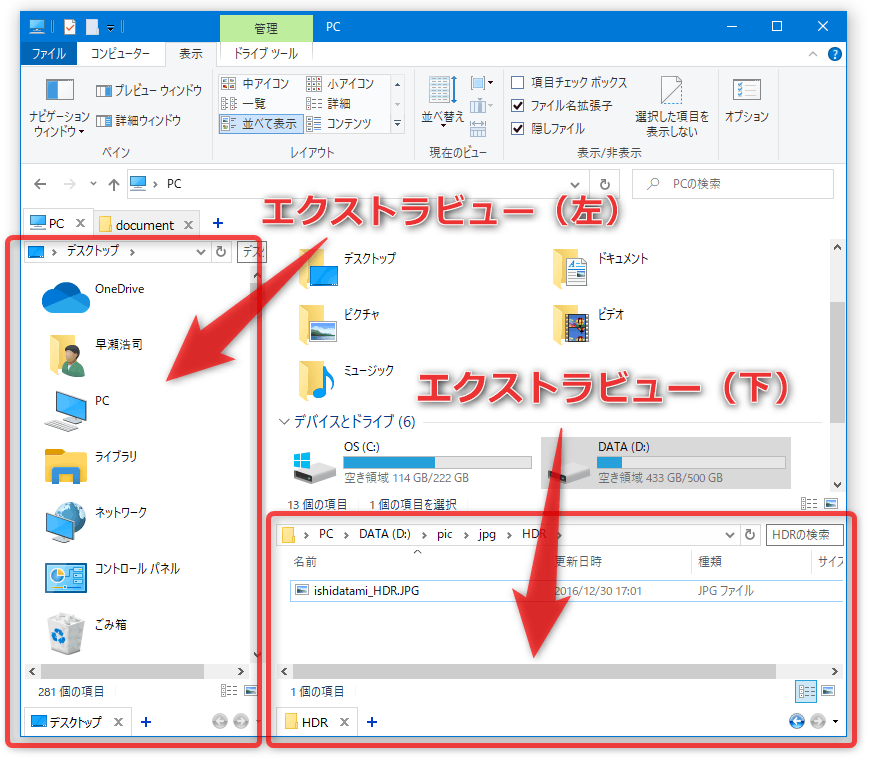Collapse the デバイスとドライブ group
The image size is (870, 760).
(286, 422)
